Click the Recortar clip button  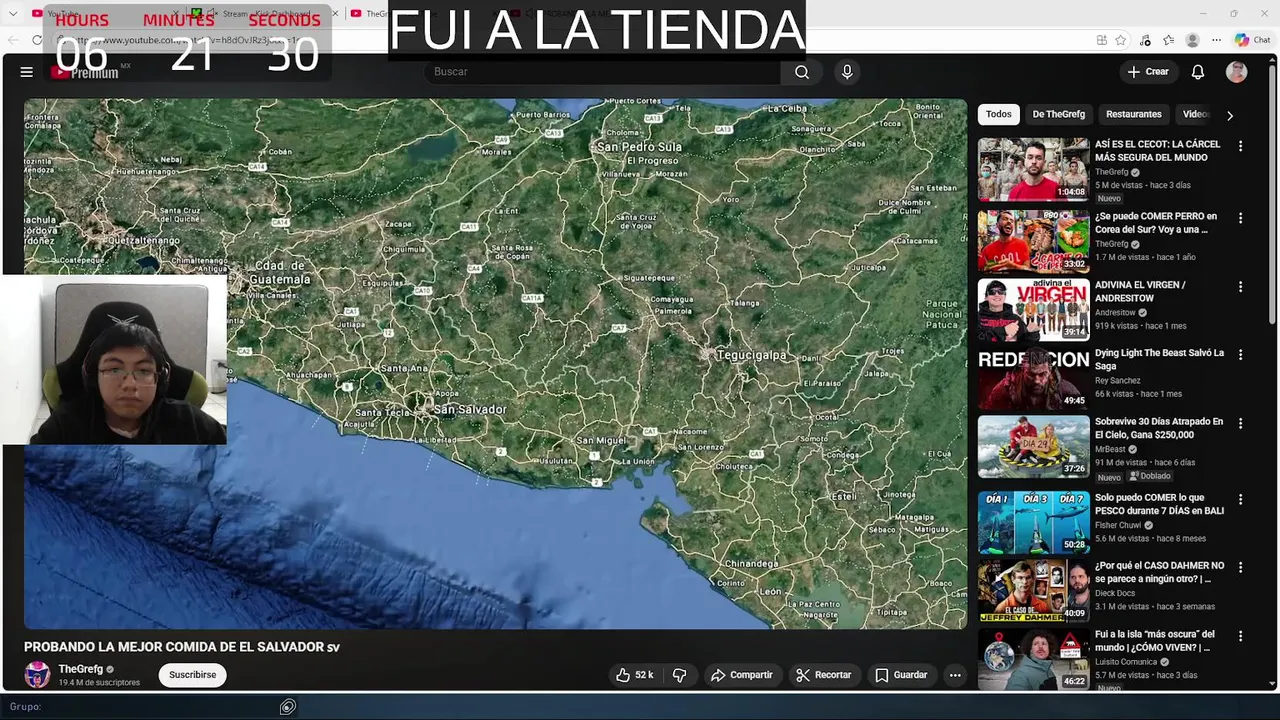823,675
